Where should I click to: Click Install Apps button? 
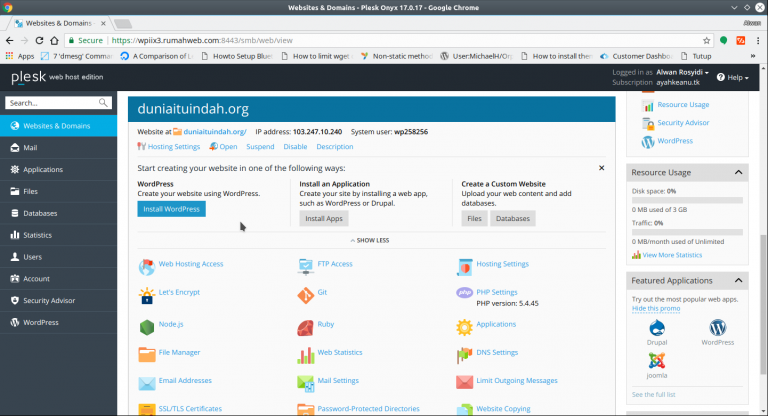(x=324, y=219)
